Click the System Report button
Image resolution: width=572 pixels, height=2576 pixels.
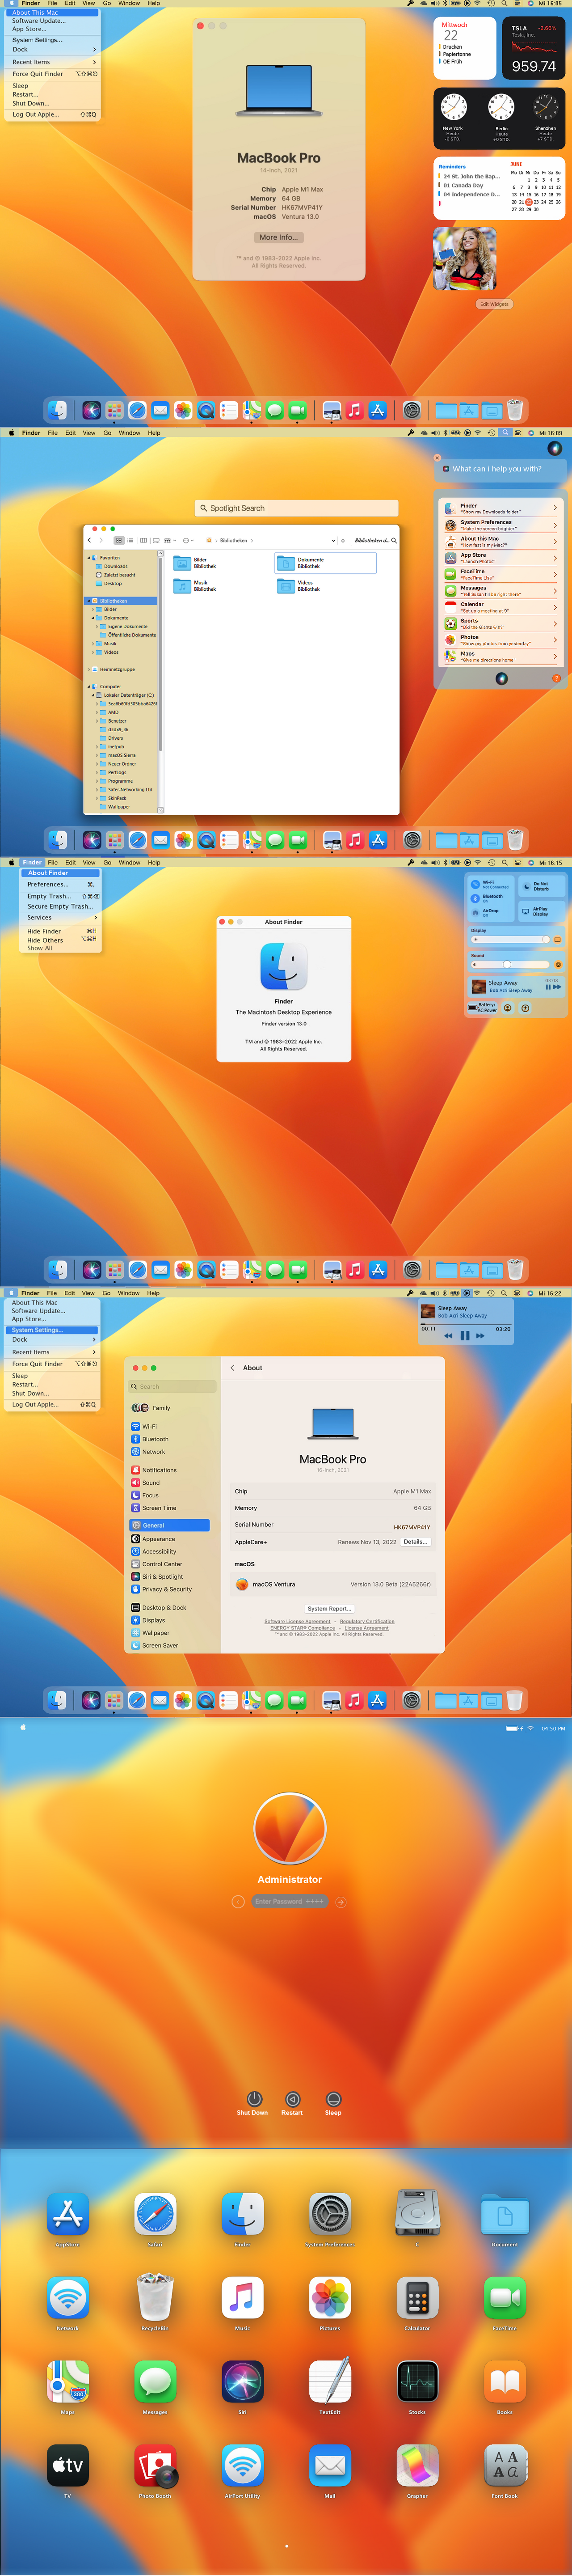(x=329, y=1609)
